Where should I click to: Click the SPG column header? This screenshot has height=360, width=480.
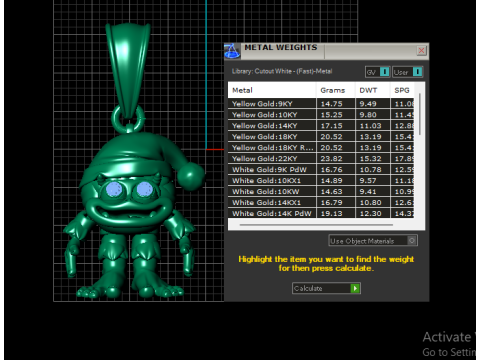click(x=402, y=90)
